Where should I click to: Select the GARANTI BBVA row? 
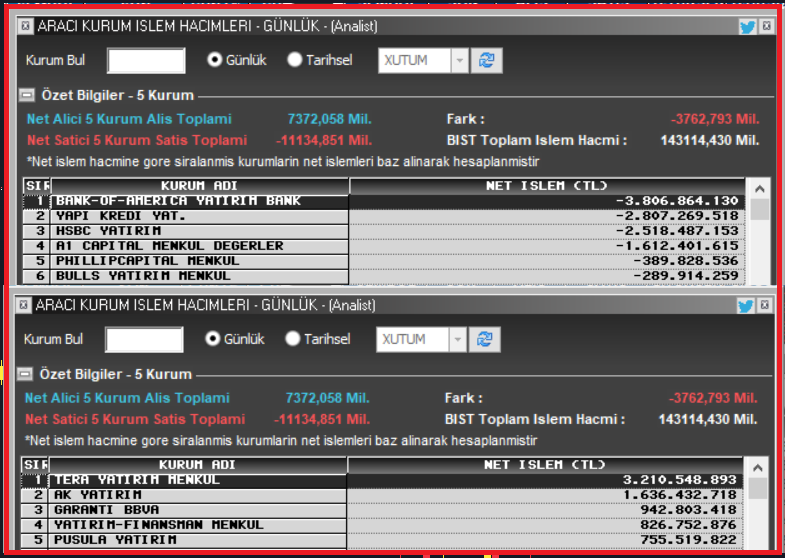point(382,510)
